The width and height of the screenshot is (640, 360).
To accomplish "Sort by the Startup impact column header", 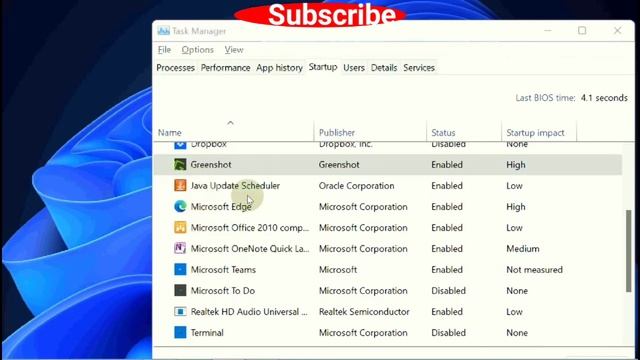I will point(535,133).
